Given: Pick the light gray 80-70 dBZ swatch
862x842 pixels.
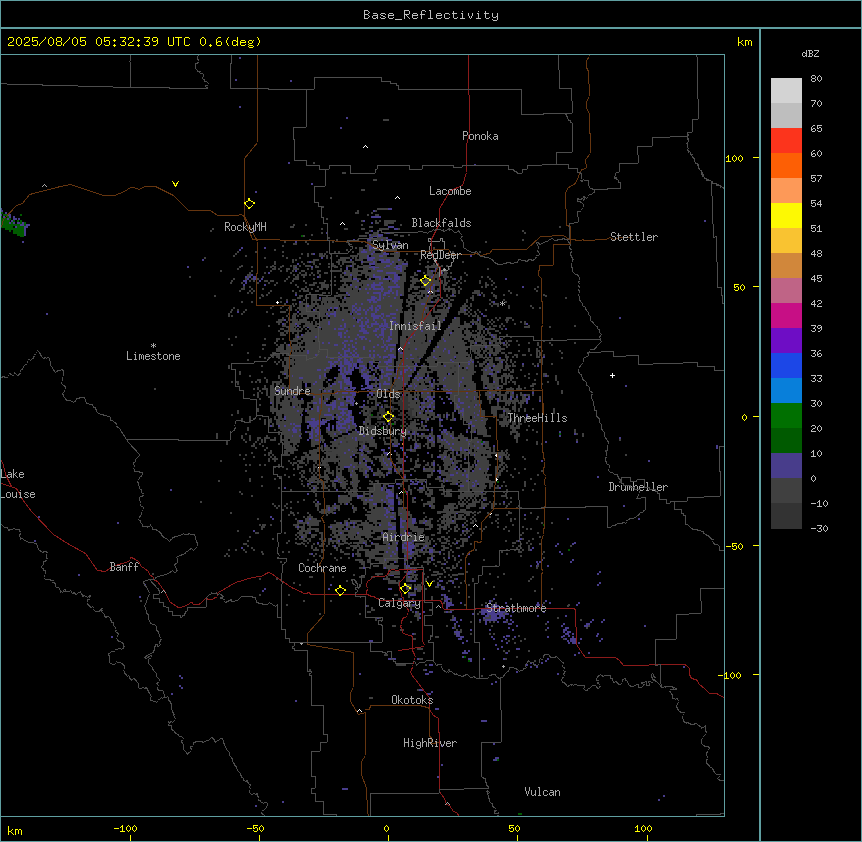Looking at the screenshot, I should tap(786, 91).
